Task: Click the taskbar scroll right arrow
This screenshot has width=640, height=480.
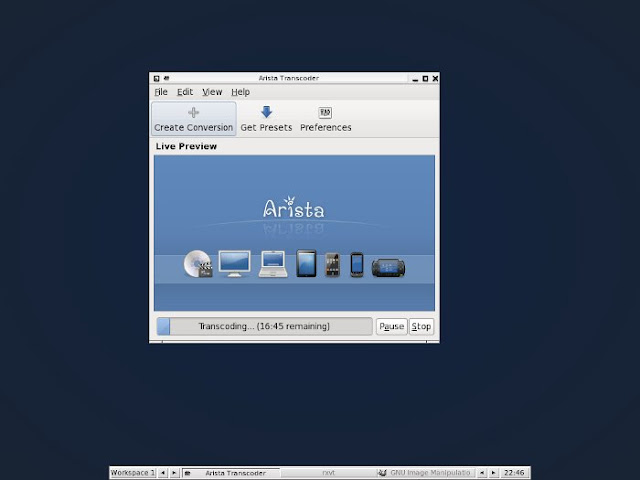Action: coord(493,473)
